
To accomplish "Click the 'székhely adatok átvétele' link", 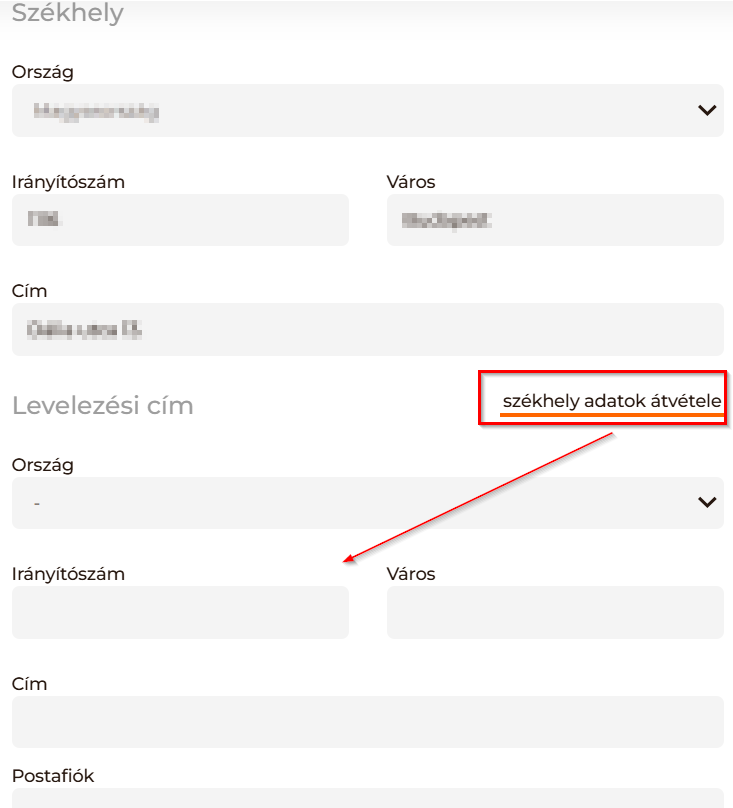I will (x=612, y=402).
